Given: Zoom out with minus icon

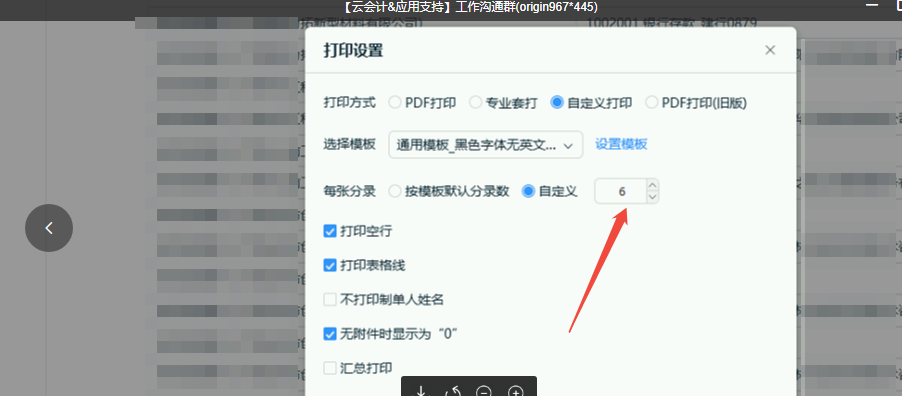Looking at the screenshot, I should tap(484, 392).
